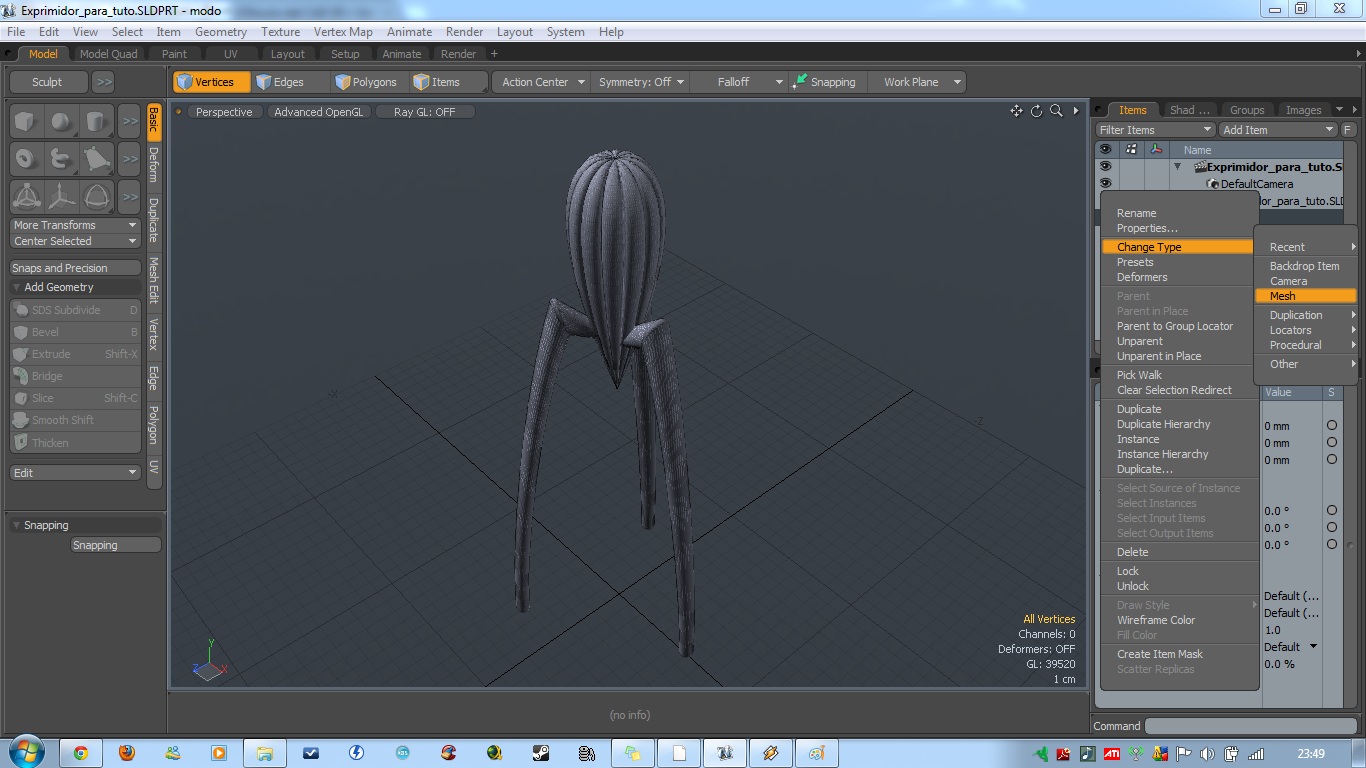Open the Add Item dropdown
1366x768 pixels.
(x=1277, y=130)
